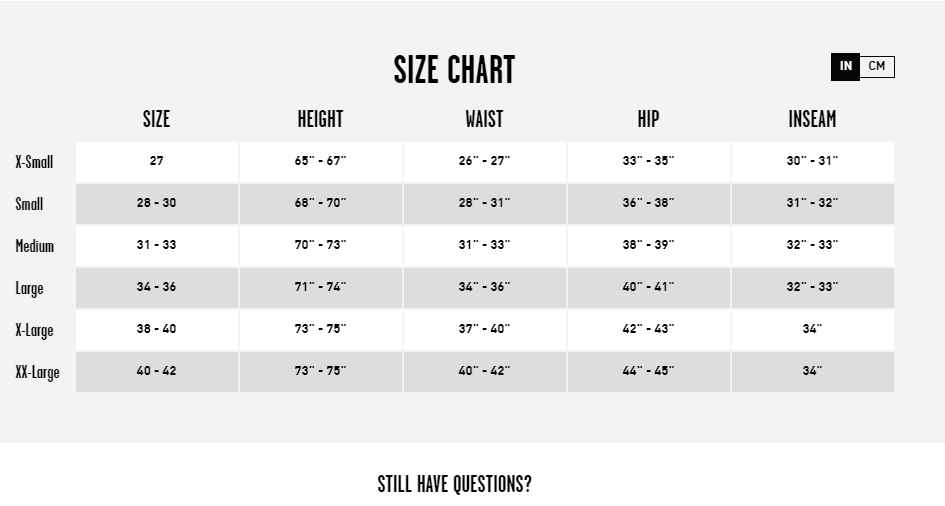Select the Small row label
The image size is (945, 506).
point(29,204)
